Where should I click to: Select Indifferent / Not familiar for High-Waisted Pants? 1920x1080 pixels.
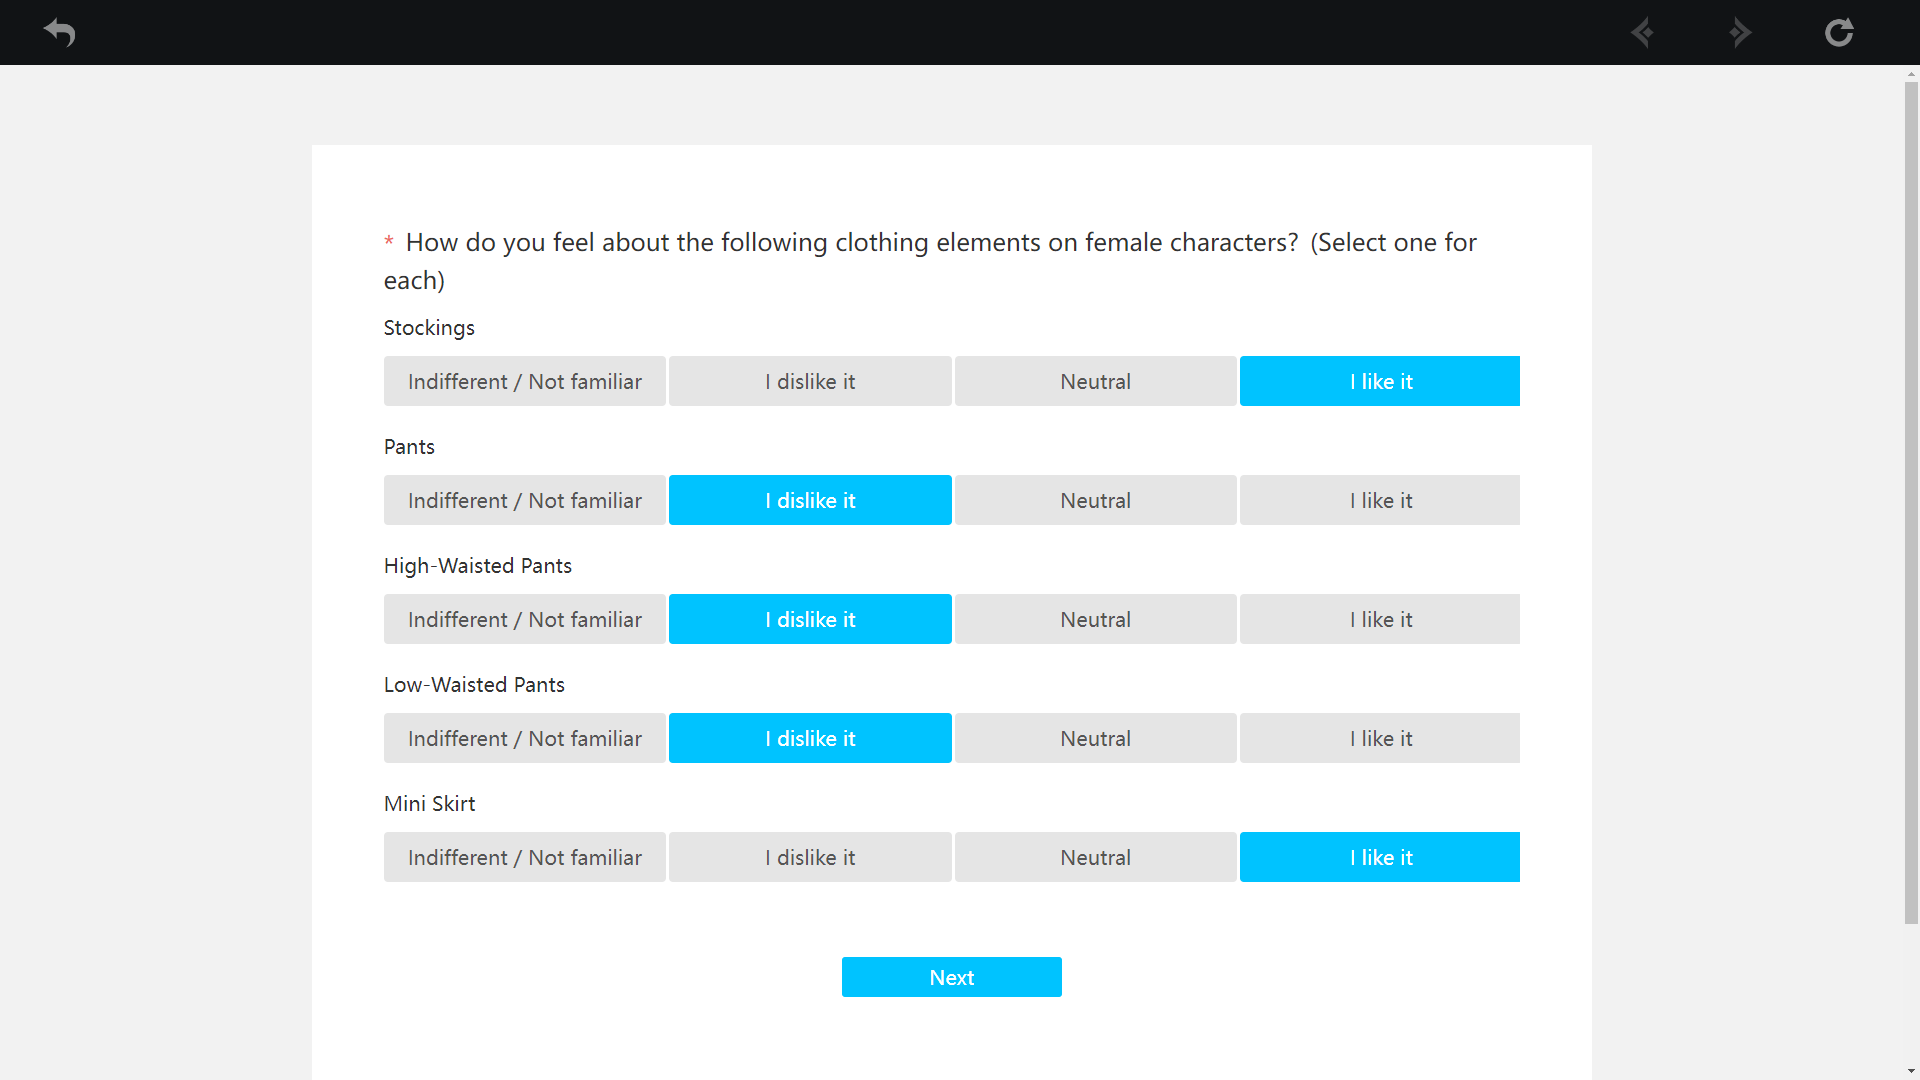tap(525, 619)
